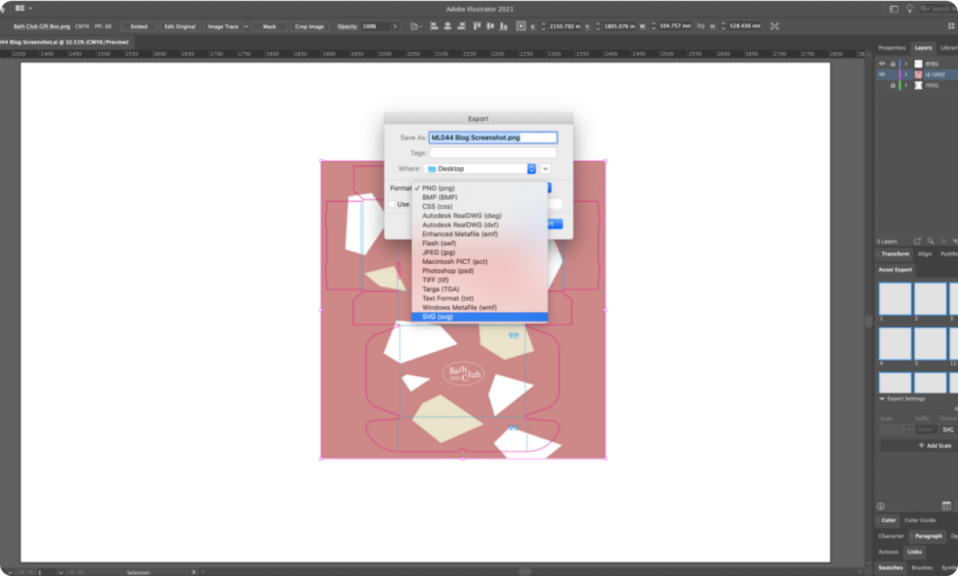Click the Discover lightbulb icon
This screenshot has height=576, width=958.
[x=909, y=9]
